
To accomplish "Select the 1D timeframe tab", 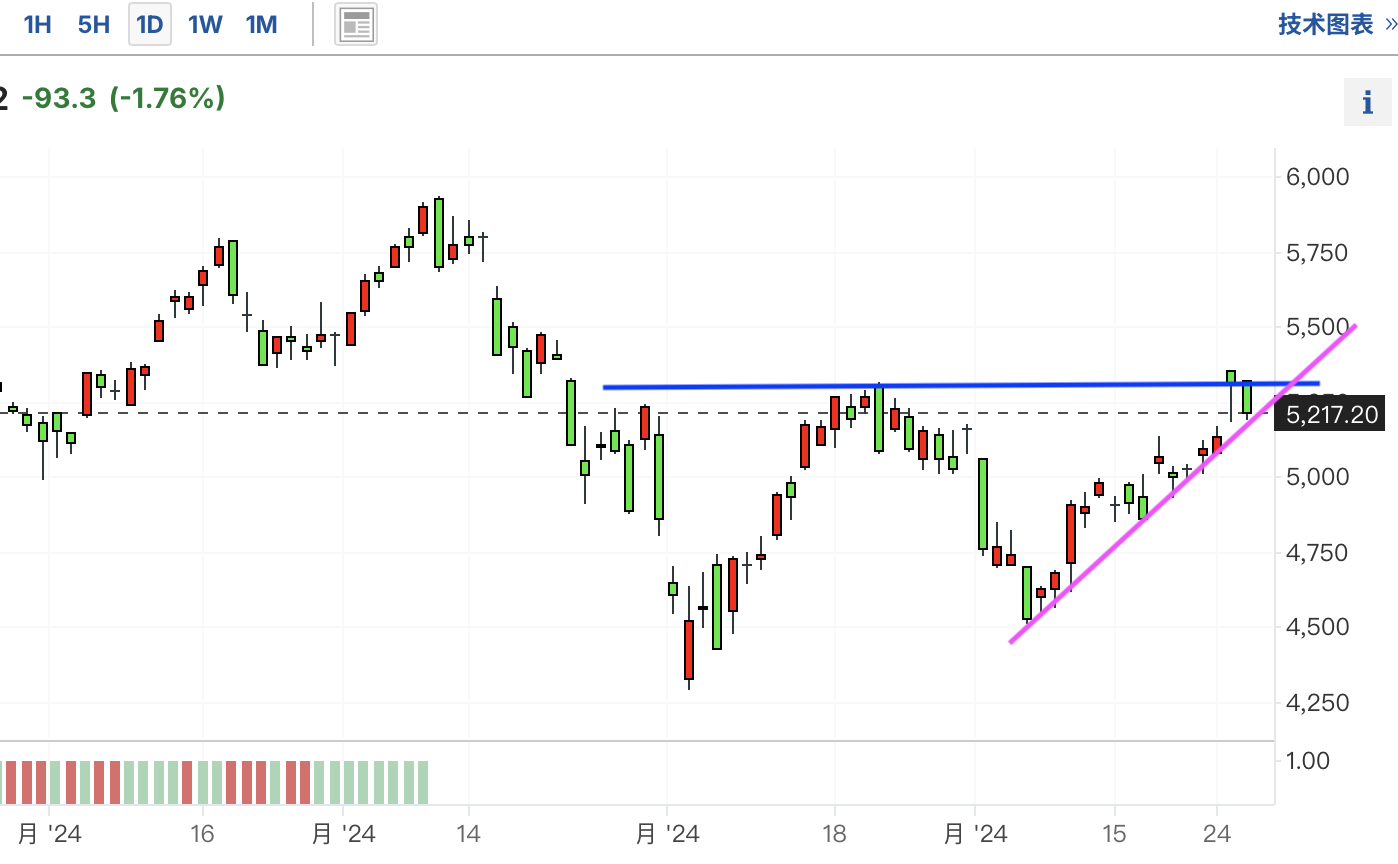I will (150, 25).
